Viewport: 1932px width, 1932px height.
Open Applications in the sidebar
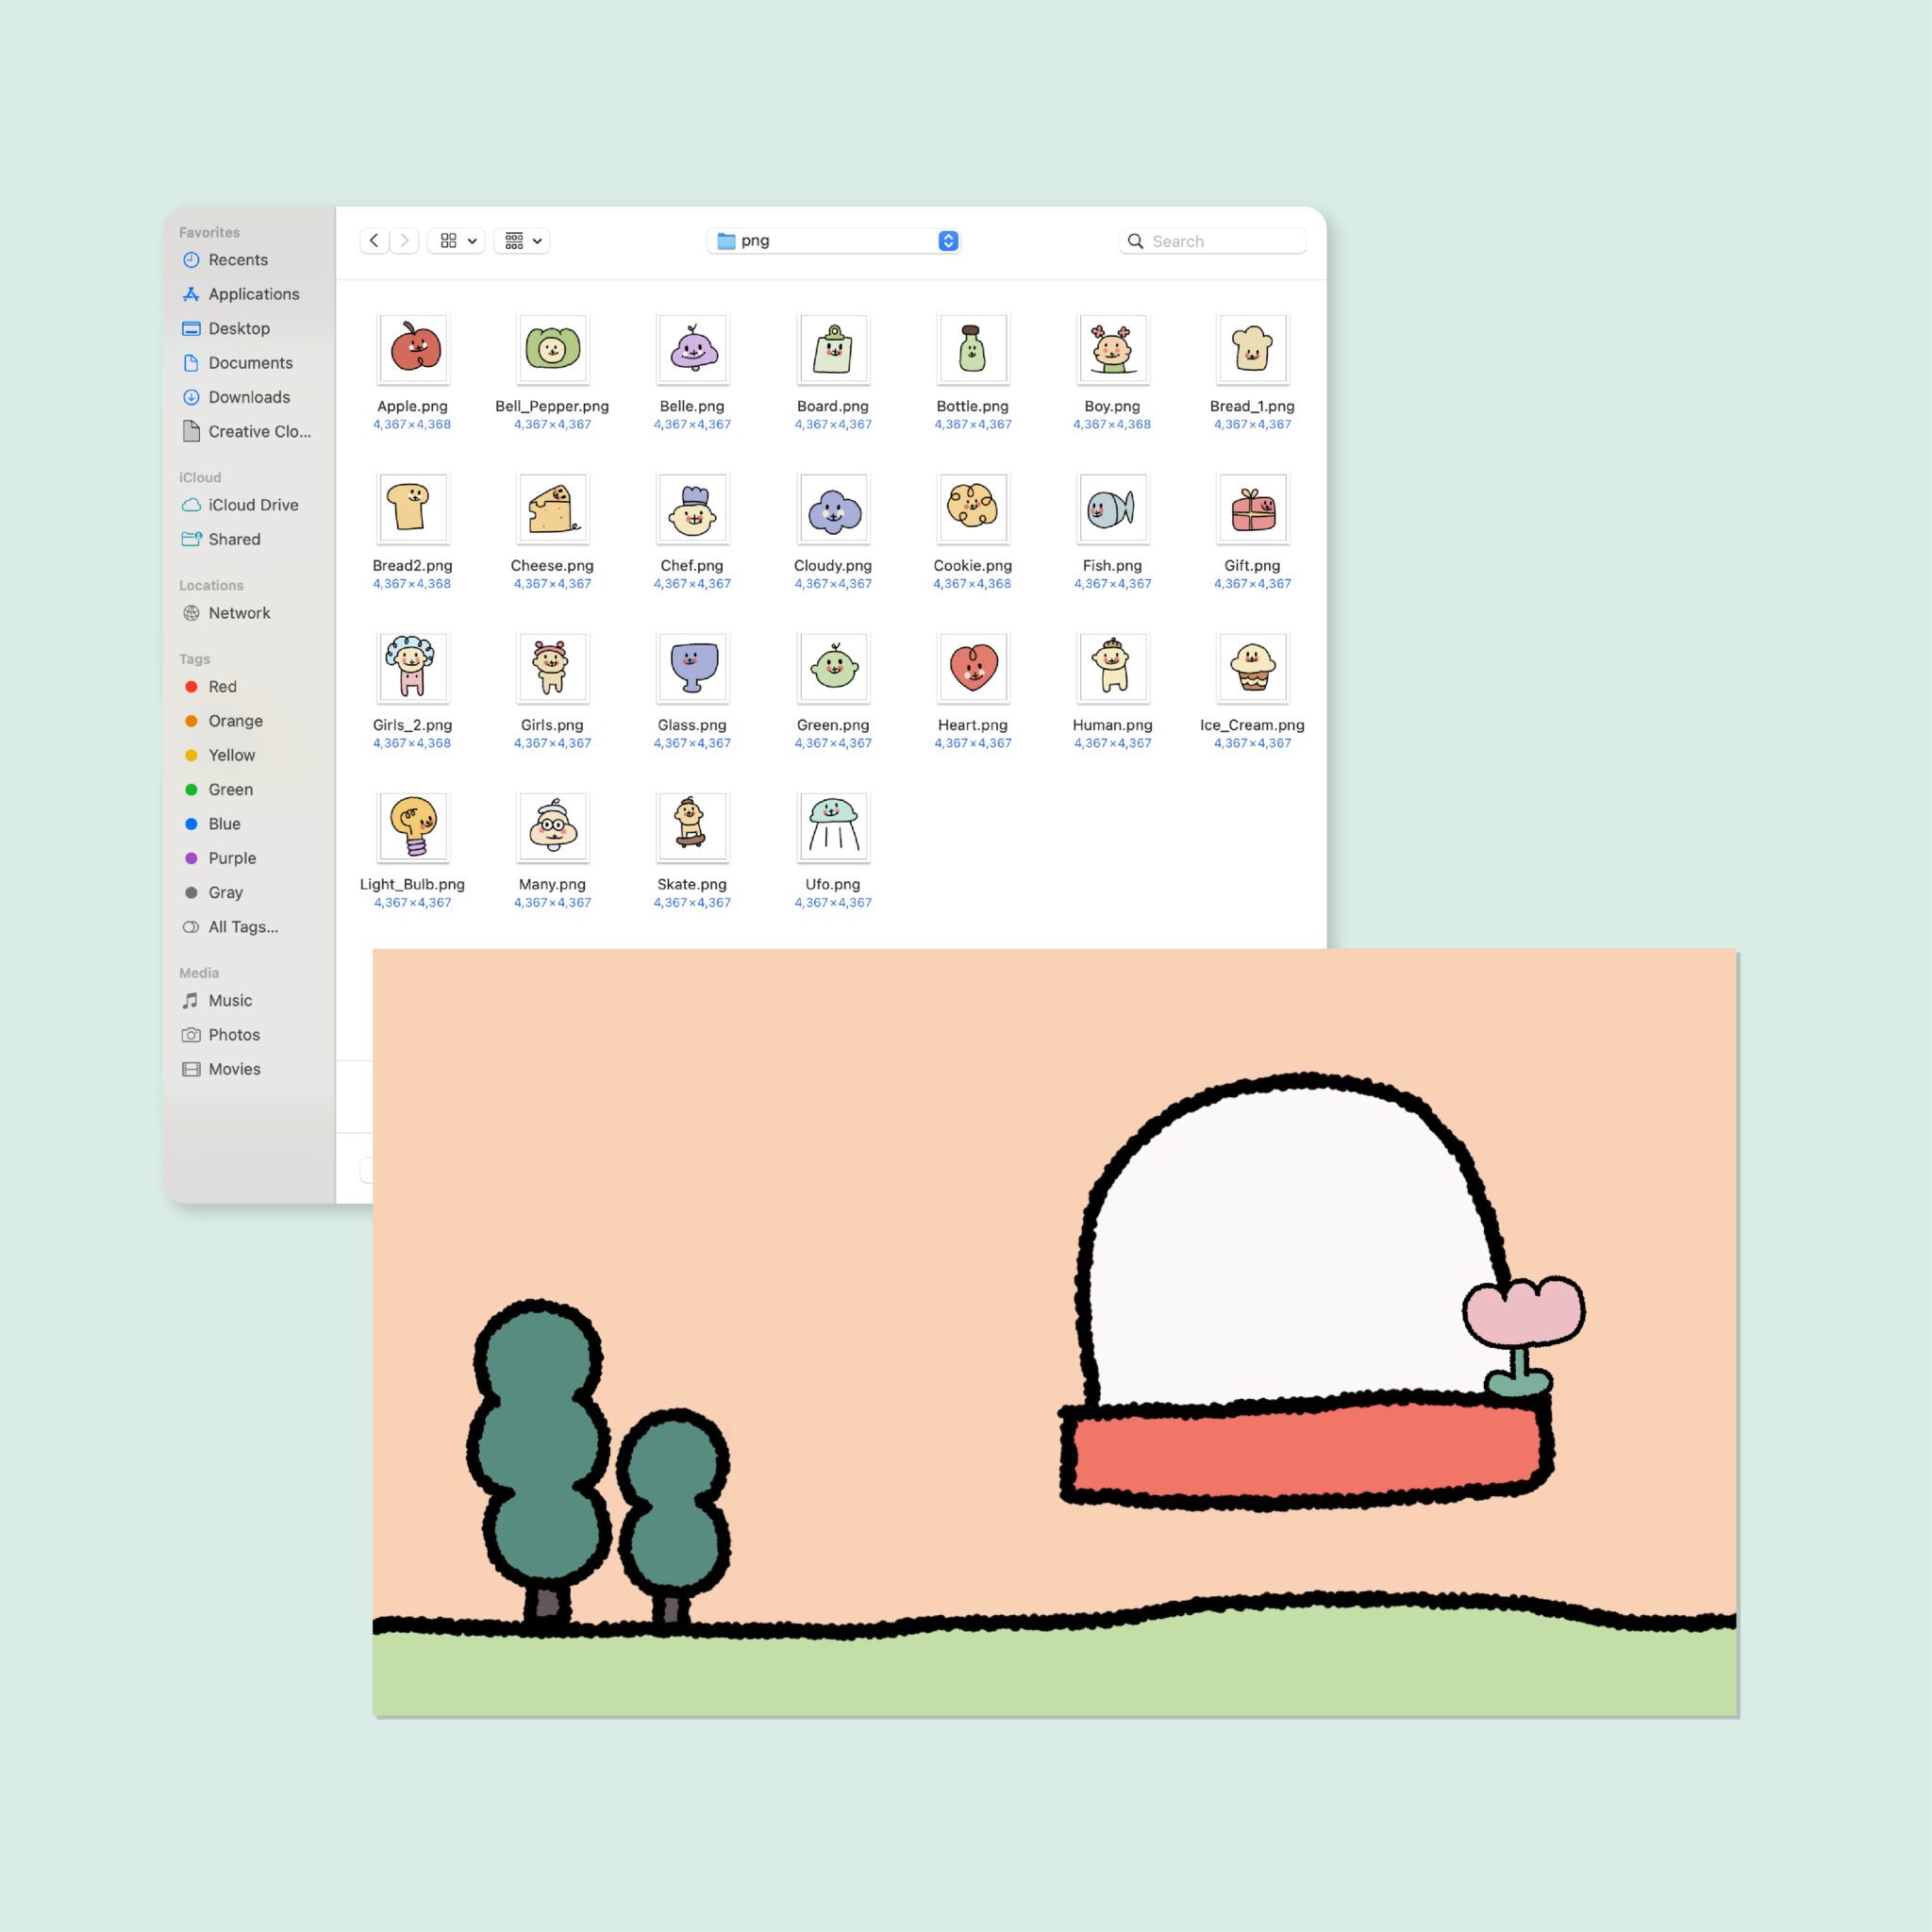(x=241, y=294)
